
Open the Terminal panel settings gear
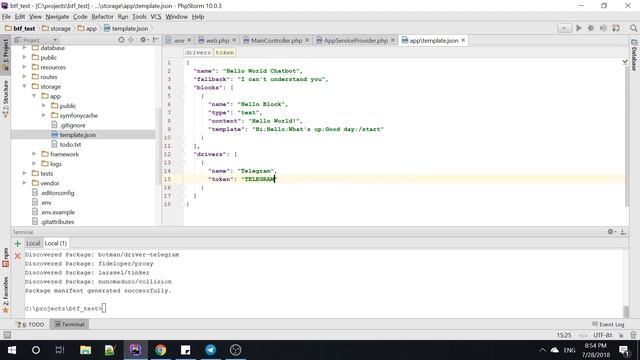[x=611, y=232]
